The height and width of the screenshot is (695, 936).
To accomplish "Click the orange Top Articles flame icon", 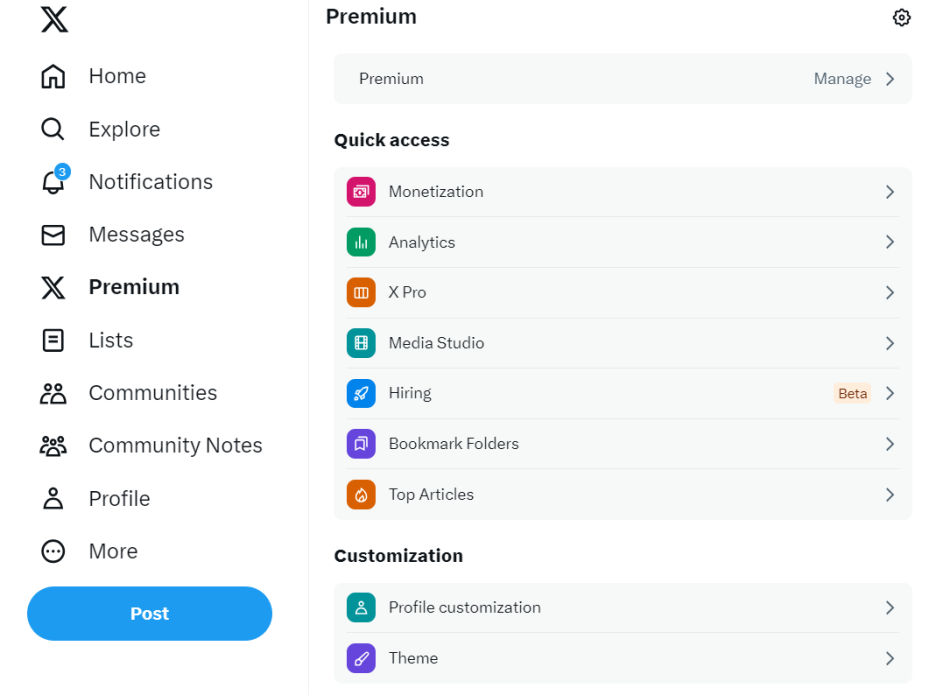I will 361,494.
